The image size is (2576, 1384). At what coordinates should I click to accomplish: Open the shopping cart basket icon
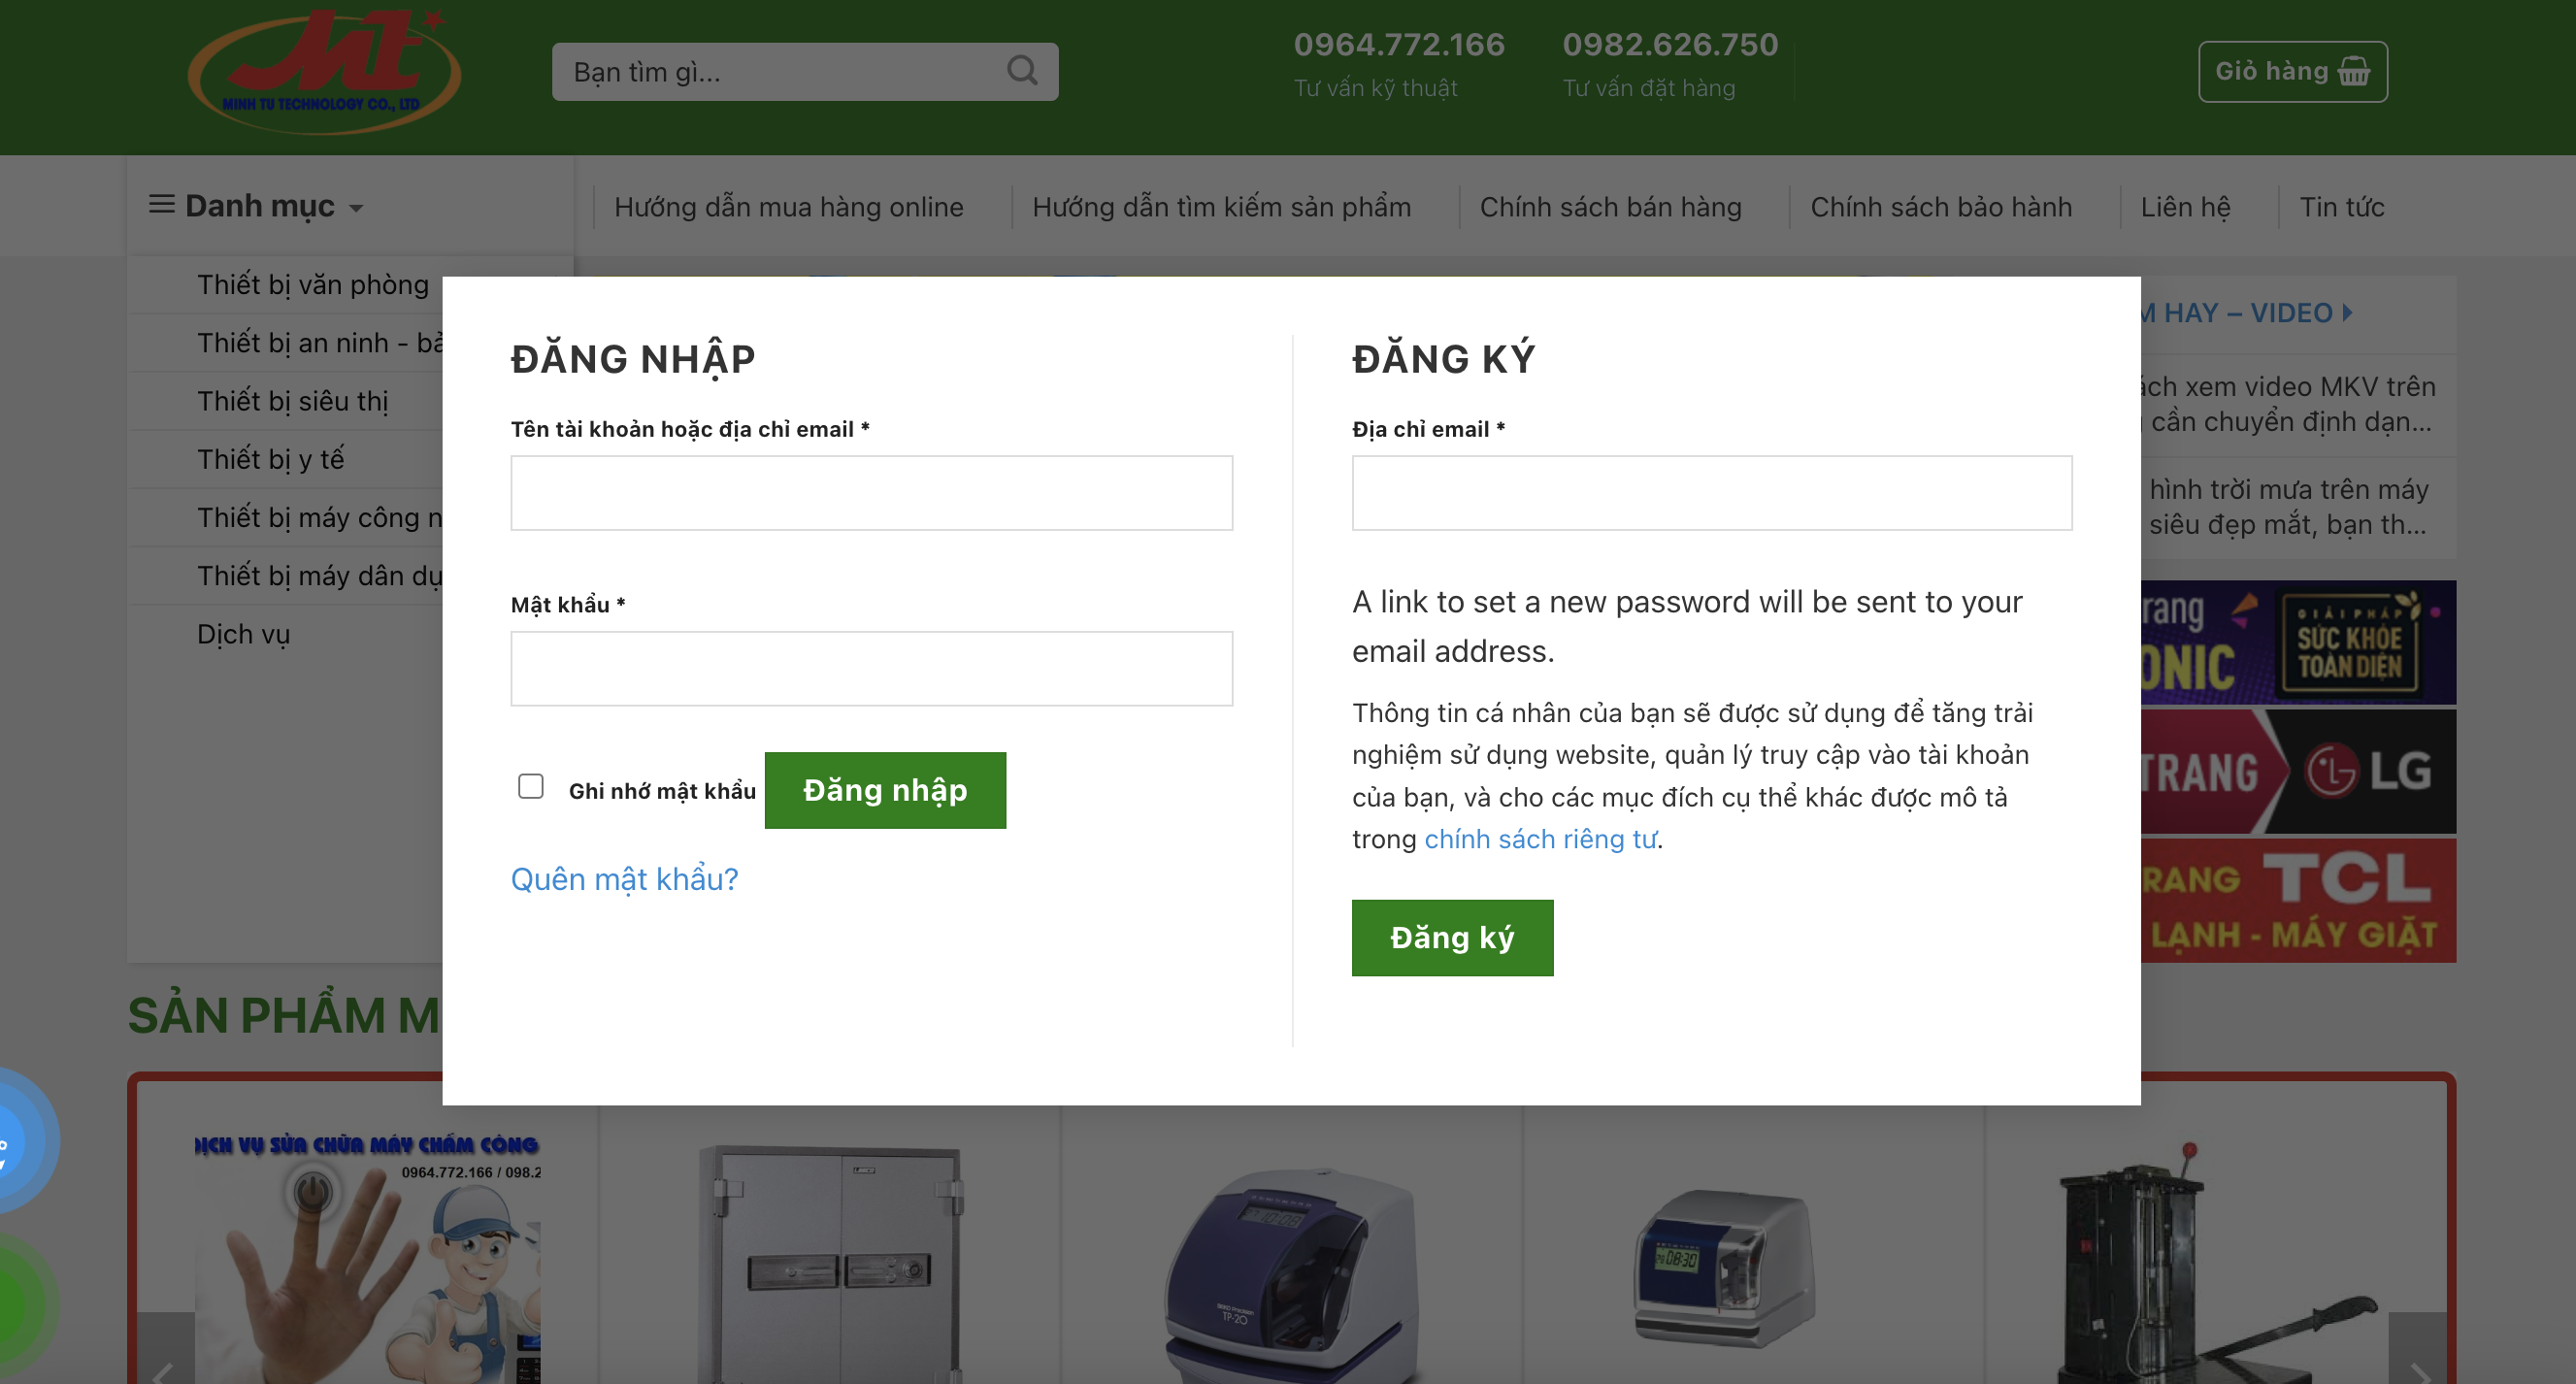[x=2354, y=72]
